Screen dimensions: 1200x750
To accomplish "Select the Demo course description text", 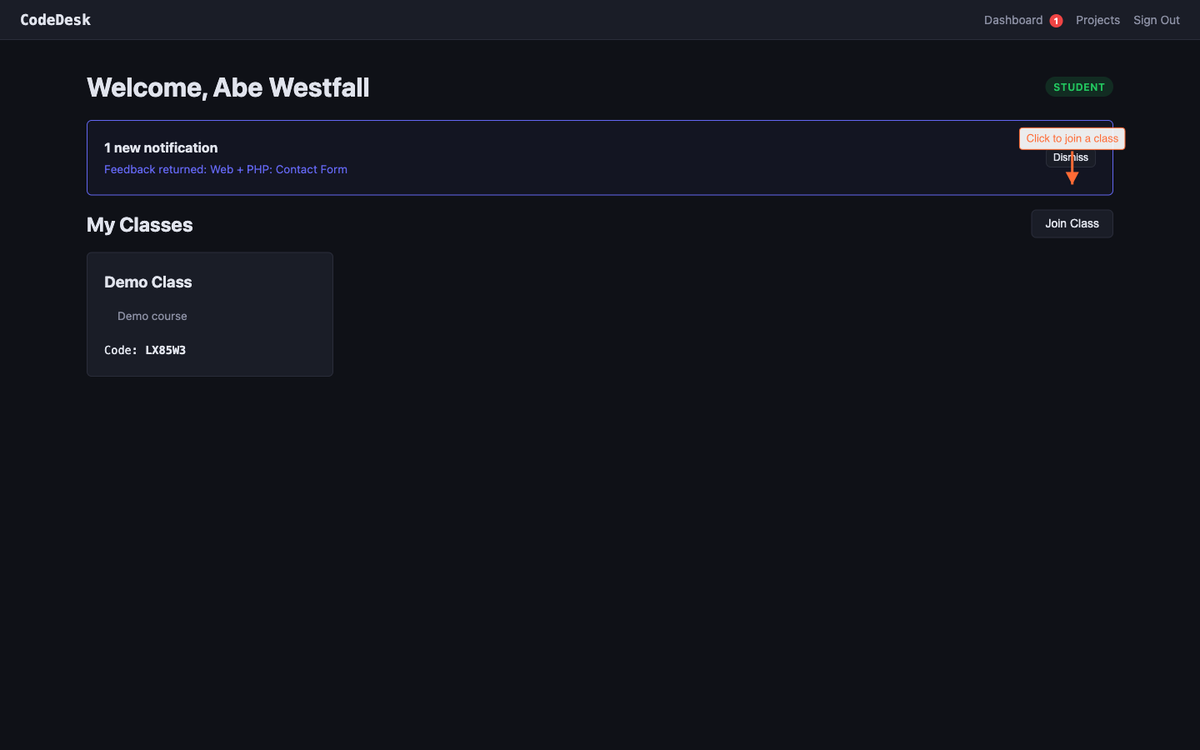I will 152,316.
